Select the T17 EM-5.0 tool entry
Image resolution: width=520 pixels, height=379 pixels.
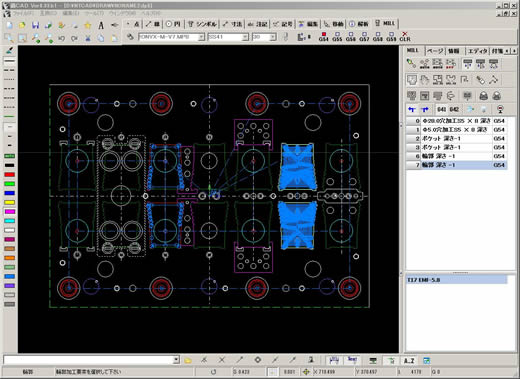(x=457, y=280)
